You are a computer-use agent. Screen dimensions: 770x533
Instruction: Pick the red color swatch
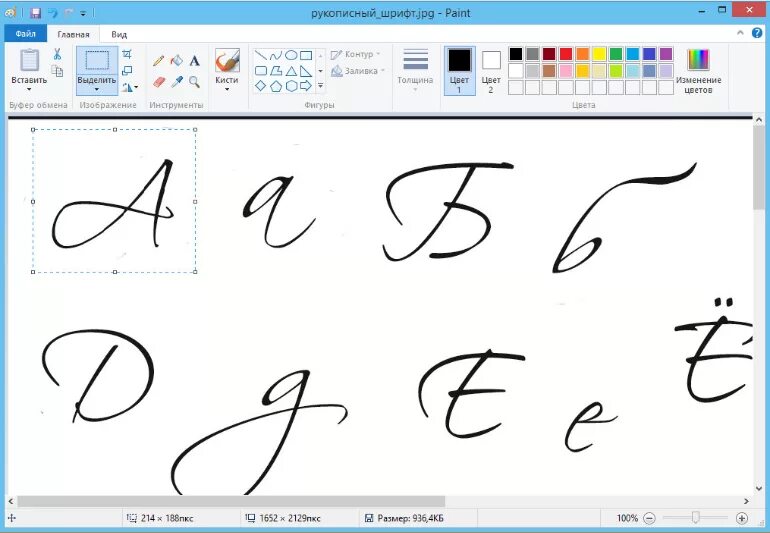[x=566, y=54]
